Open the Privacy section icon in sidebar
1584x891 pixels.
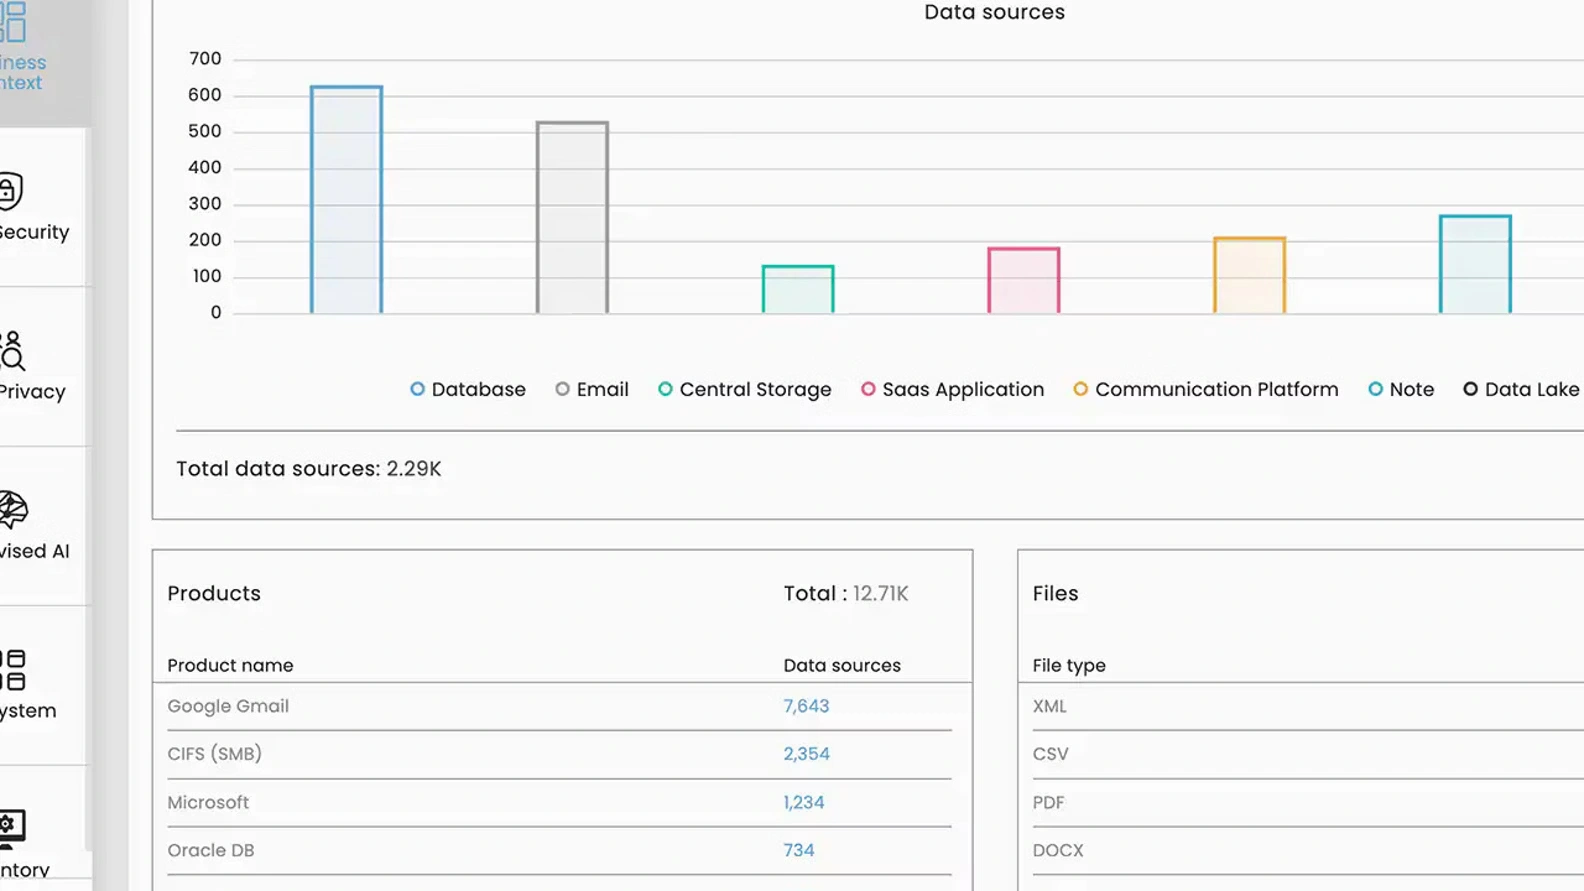[x=13, y=351]
